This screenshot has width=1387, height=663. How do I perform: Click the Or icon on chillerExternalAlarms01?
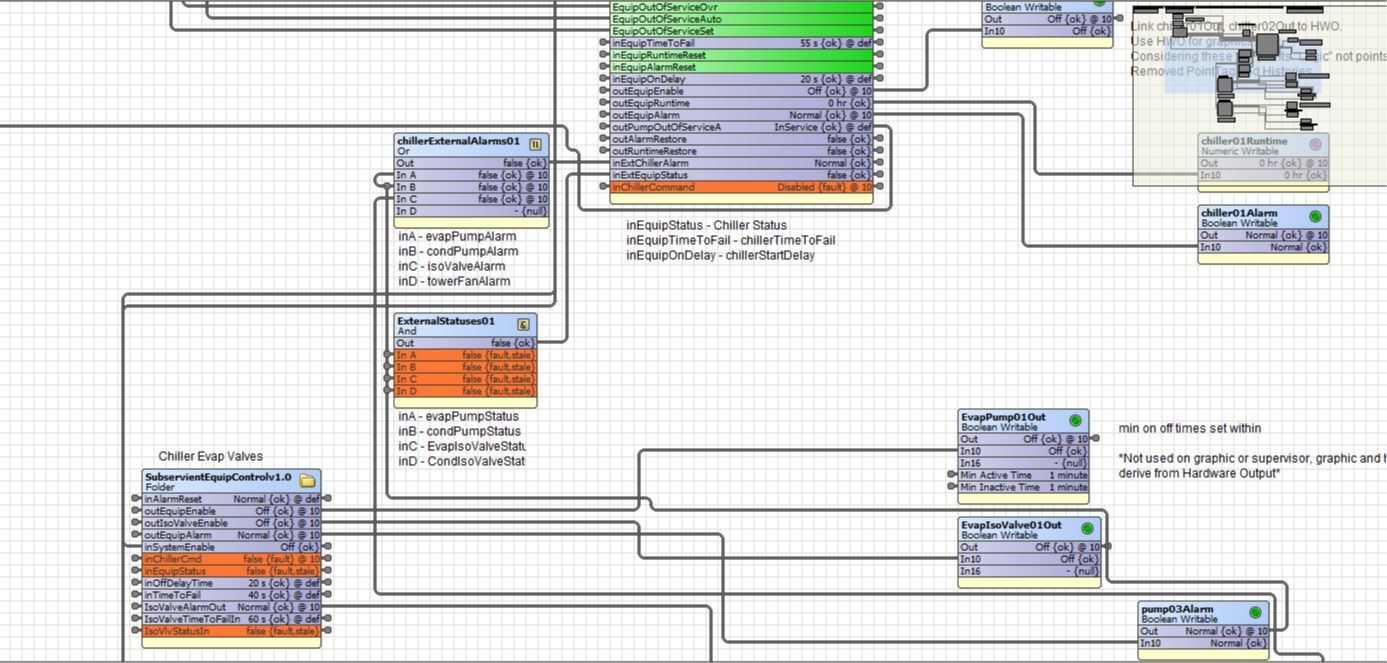[535, 143]
